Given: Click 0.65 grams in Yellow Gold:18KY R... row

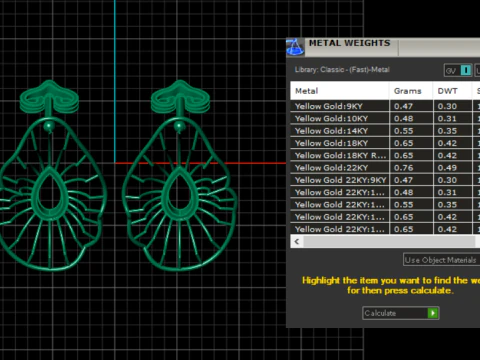Looking at the screenshot, I should click(x=403, y=156).
